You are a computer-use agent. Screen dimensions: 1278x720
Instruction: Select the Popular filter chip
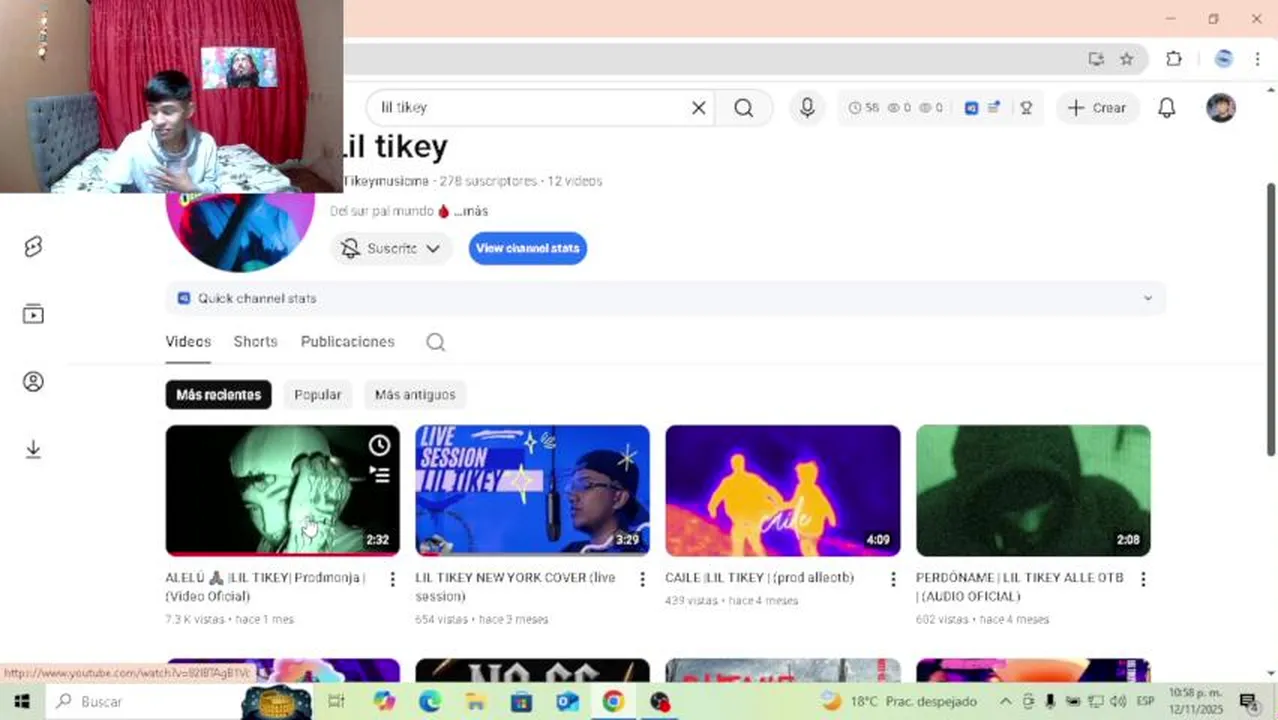[x=318, y=395]
